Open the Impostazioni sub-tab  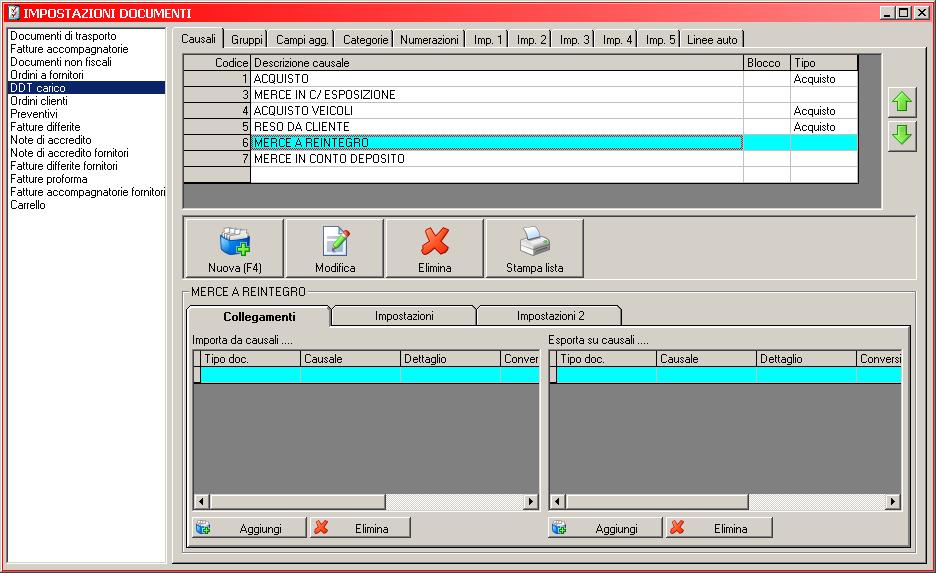[x=404, y=316]
